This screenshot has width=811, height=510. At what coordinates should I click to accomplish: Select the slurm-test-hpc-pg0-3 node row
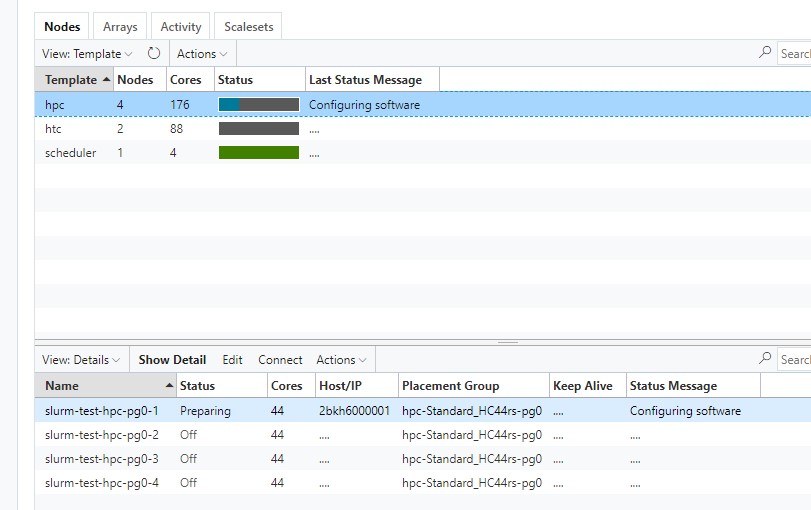point(102,459)
